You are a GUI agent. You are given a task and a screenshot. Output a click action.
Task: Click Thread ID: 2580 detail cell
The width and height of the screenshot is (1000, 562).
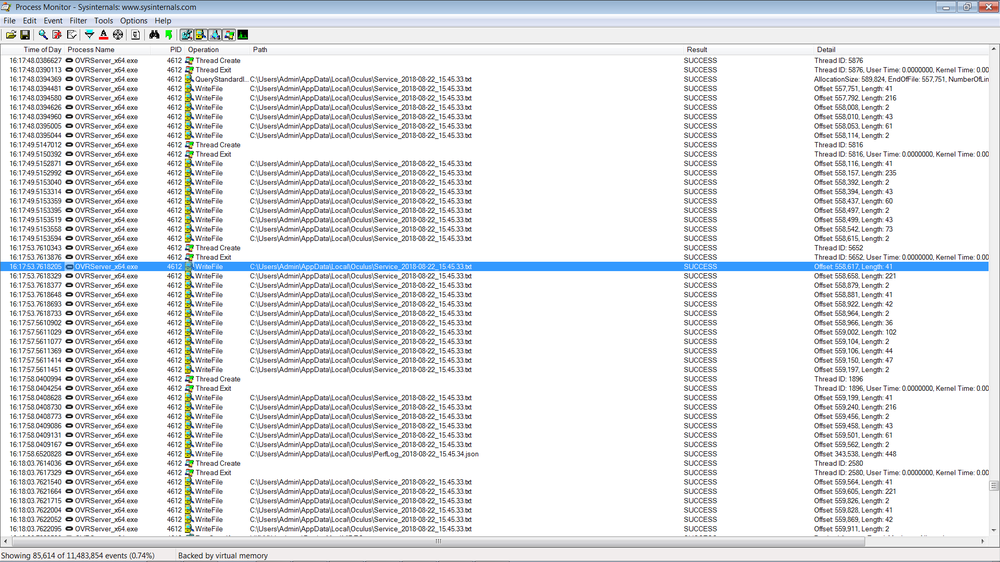pyautogui.click(x=838, y=463)
